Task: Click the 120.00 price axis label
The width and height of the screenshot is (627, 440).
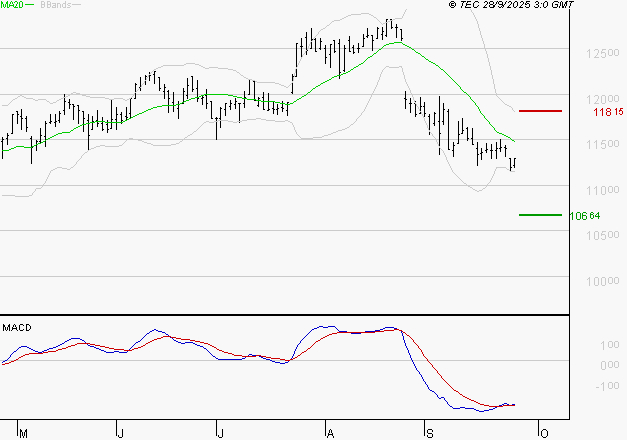Action: 603,99
